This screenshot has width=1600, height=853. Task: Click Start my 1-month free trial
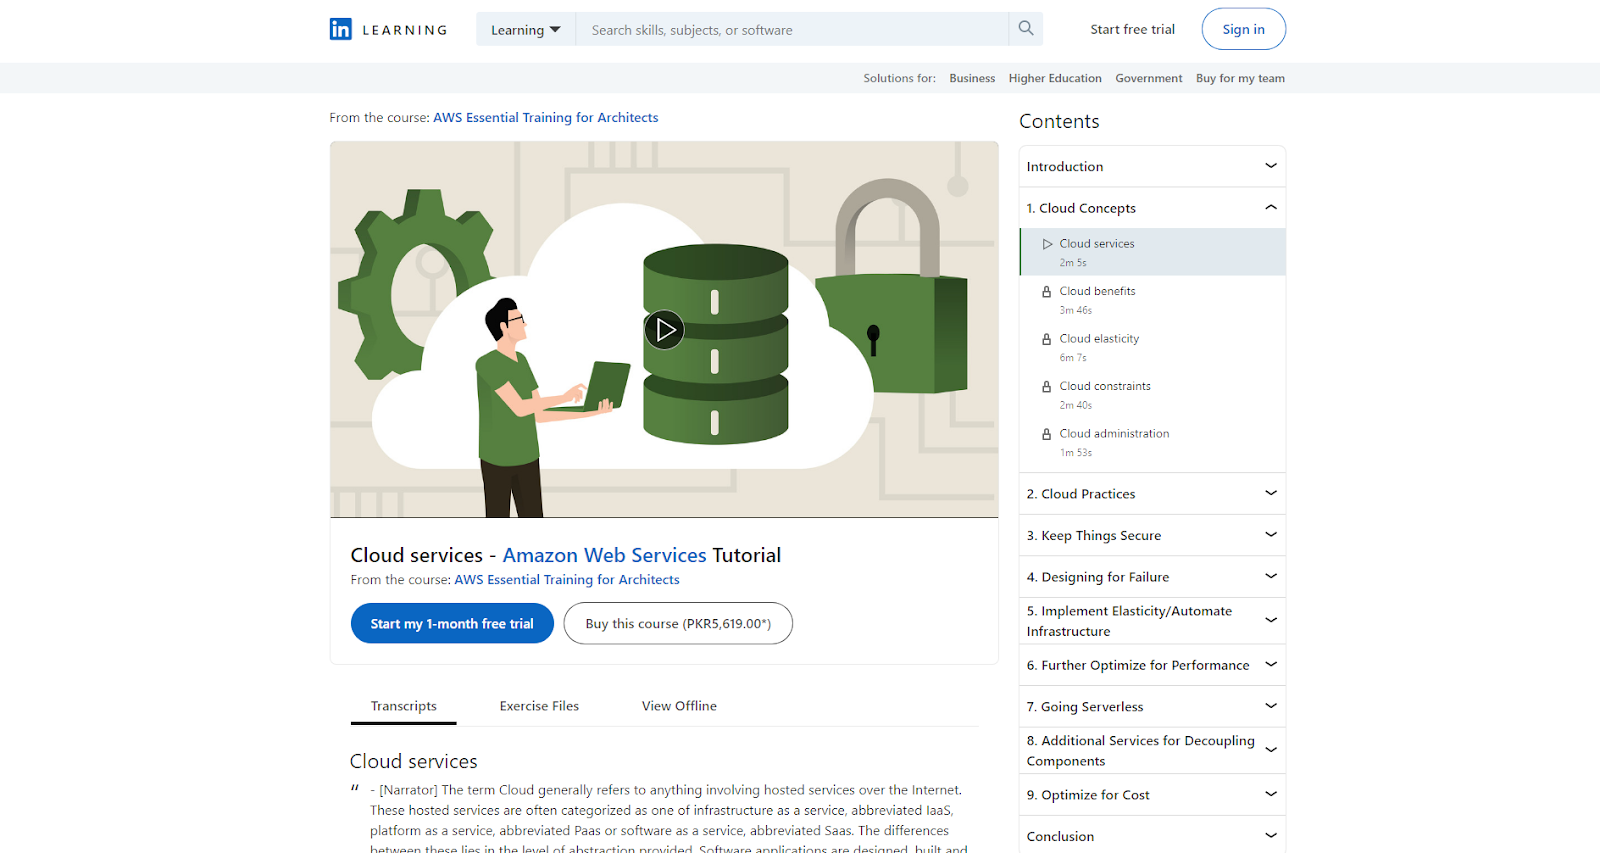tap(452, 623)
